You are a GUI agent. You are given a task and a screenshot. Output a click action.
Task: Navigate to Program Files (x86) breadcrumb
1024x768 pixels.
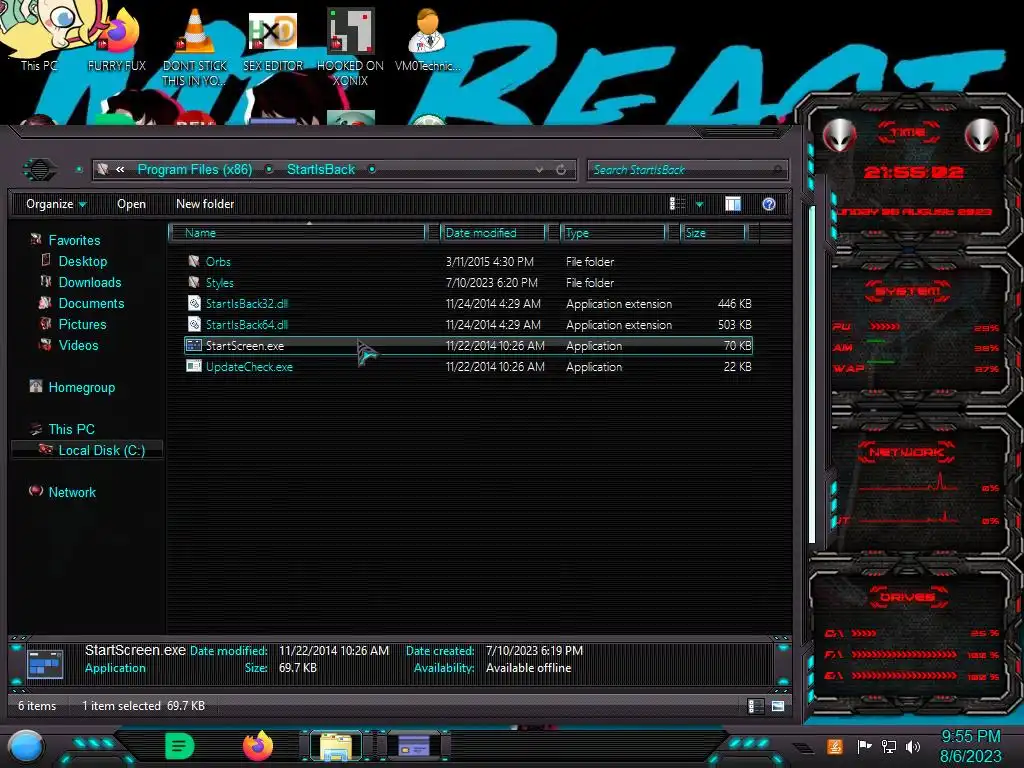pos(195,169)
